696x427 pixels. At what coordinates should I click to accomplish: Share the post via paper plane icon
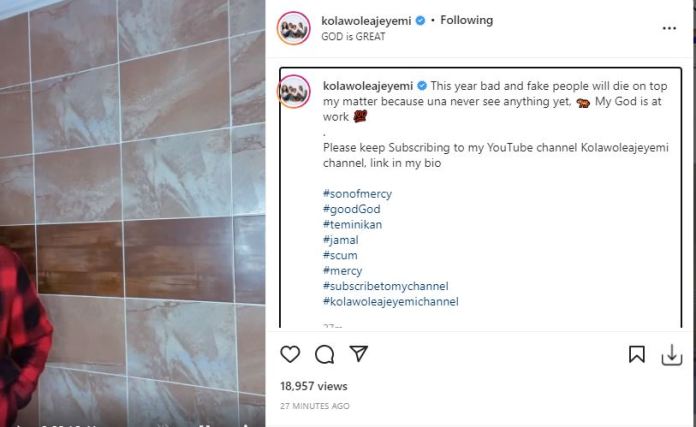[358, 354]
